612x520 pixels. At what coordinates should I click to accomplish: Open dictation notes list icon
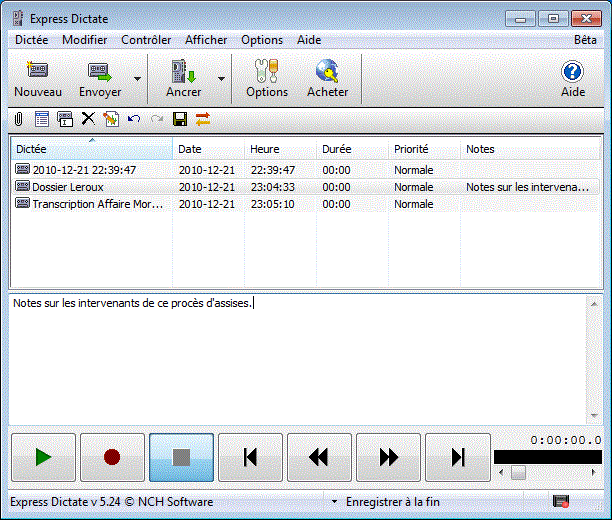click(42, 119)
